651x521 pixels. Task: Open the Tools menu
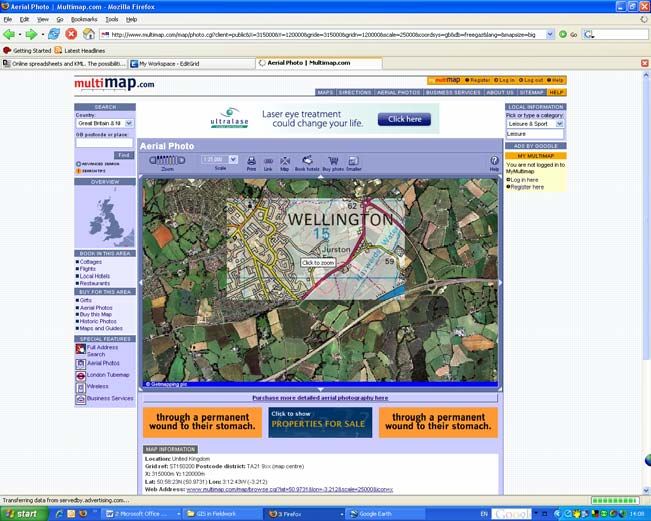tap(112, 20)
